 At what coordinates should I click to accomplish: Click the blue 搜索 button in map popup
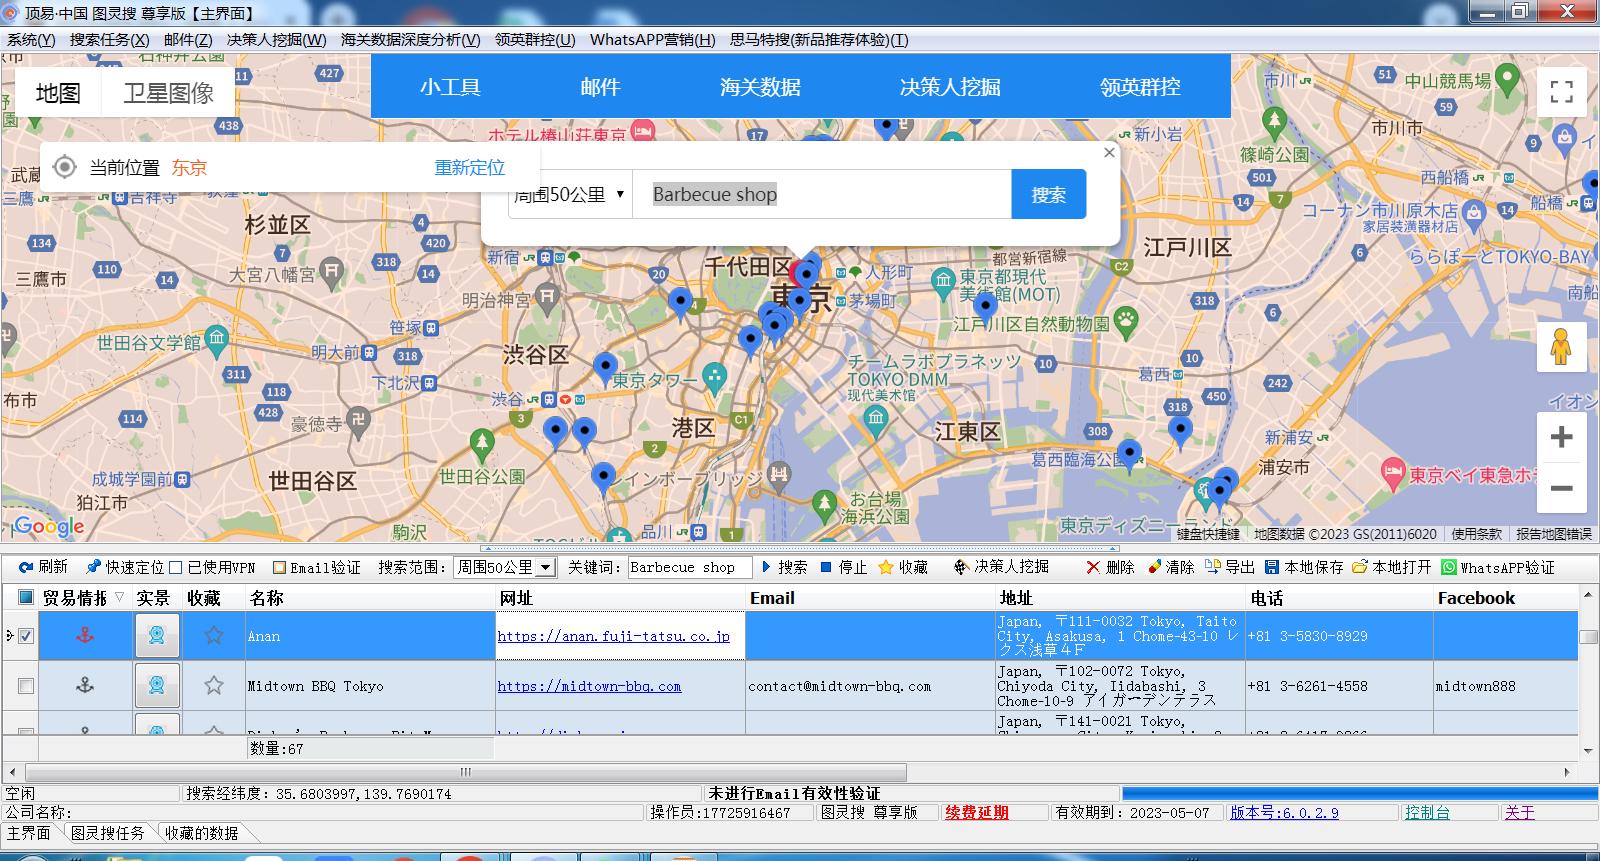pos(1048,195)
